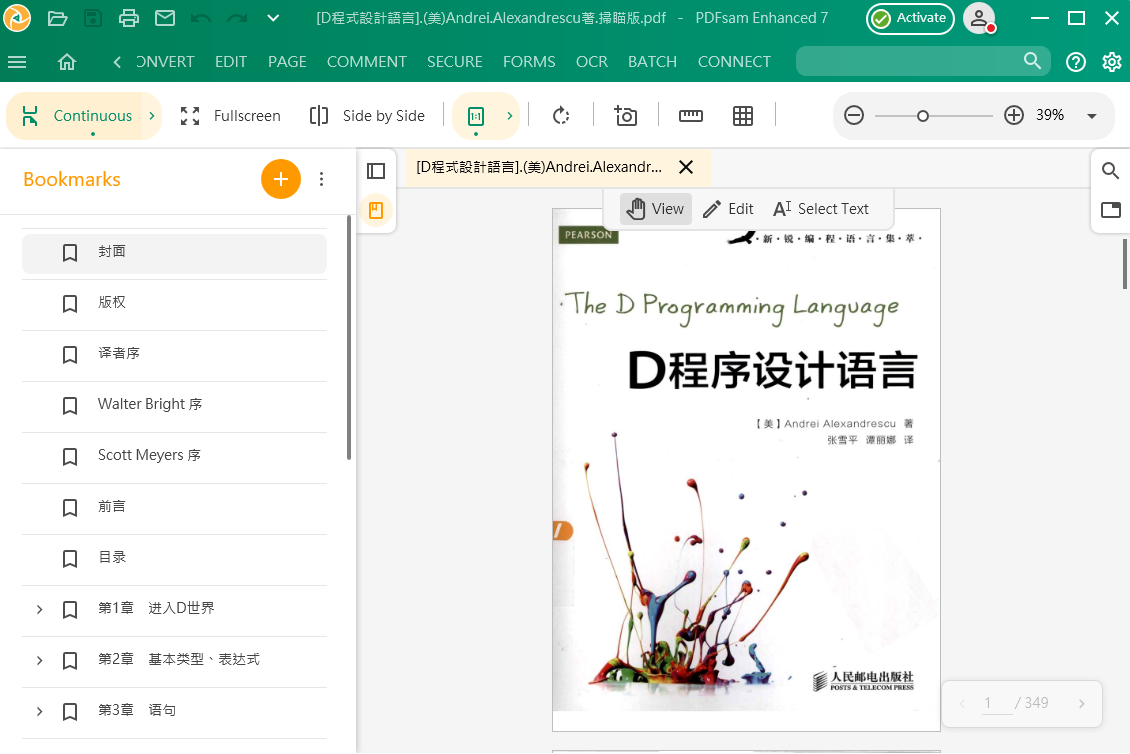Toggle actual size 1:1 page fit
This screenshot has width=1130, height=754.
coord(476,116)
